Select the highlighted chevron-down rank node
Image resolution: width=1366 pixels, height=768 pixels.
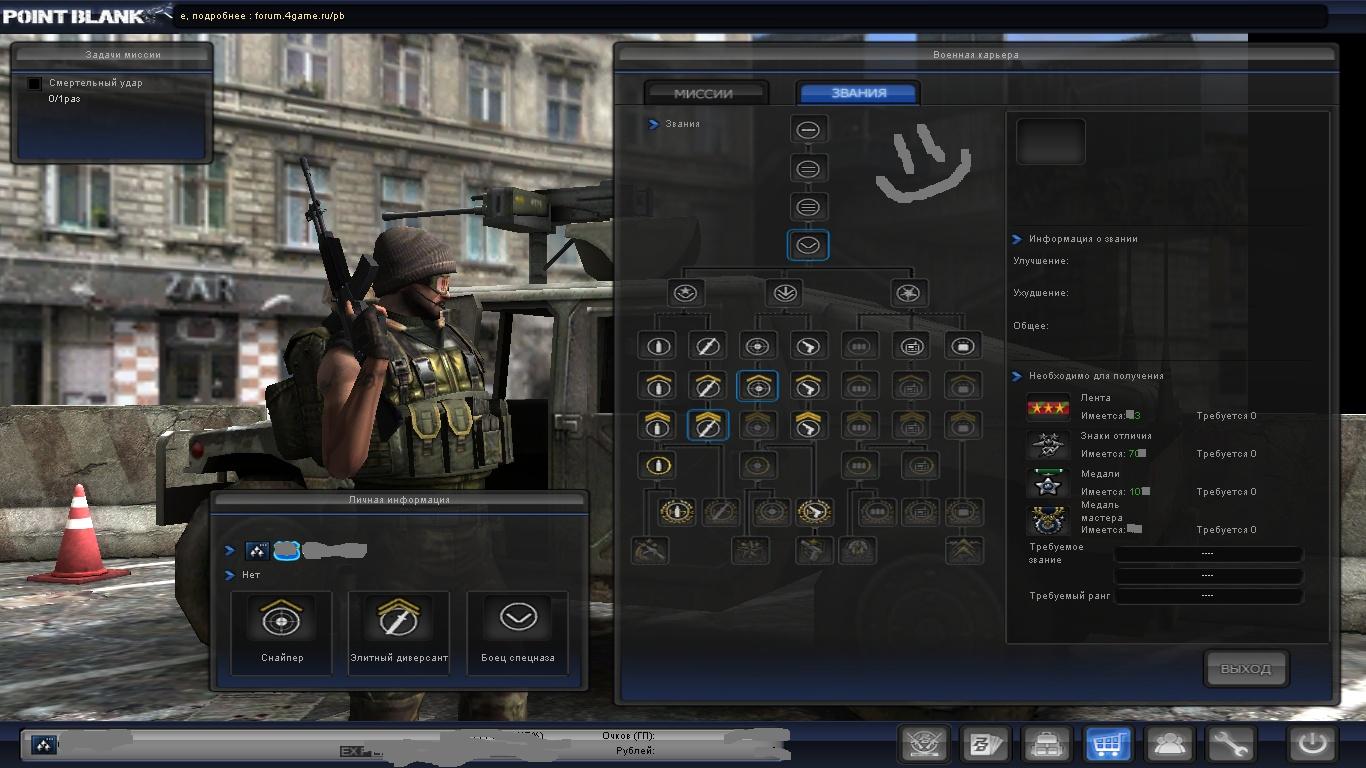tap(808, 246)
